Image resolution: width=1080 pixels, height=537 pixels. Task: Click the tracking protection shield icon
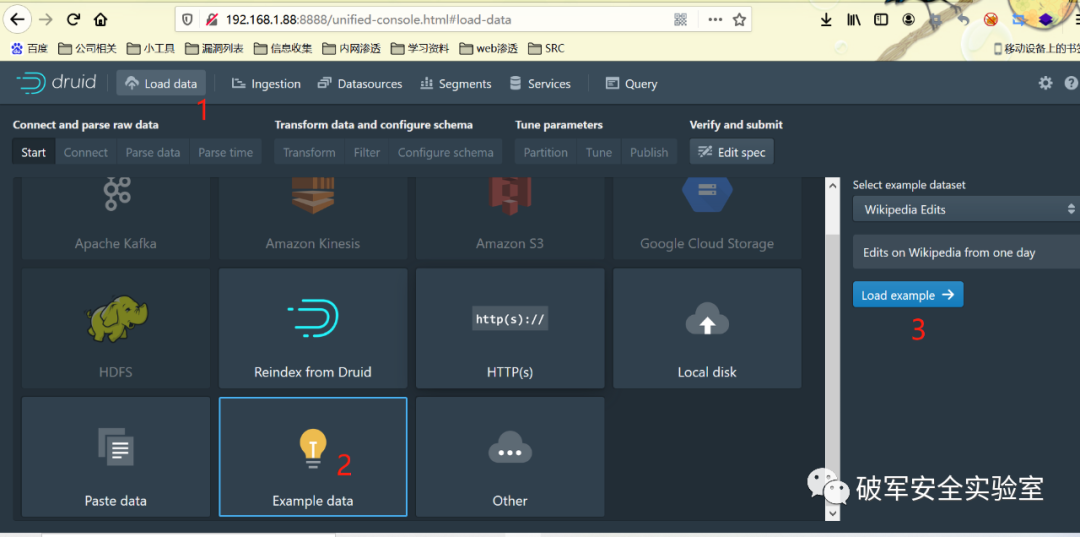[187, 20]
